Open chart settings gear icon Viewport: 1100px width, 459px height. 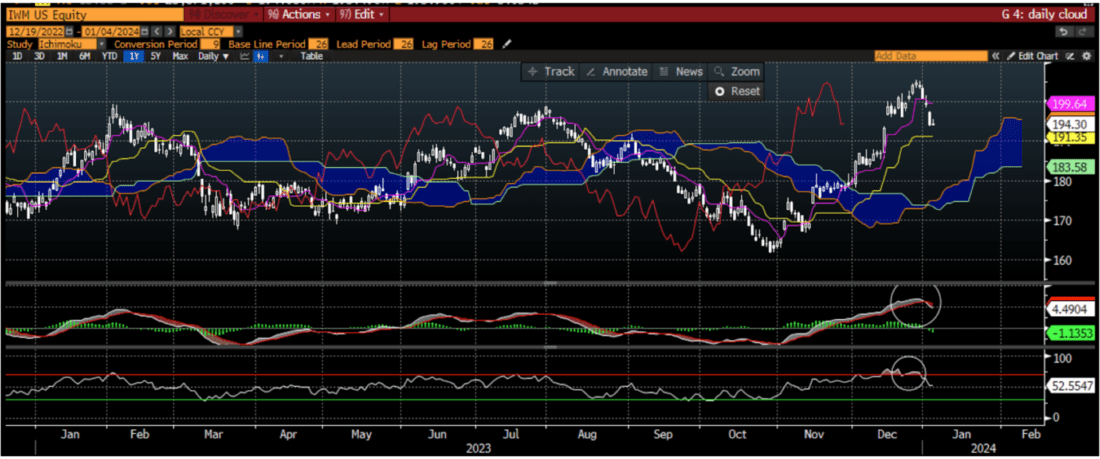tap(1086, 56)
